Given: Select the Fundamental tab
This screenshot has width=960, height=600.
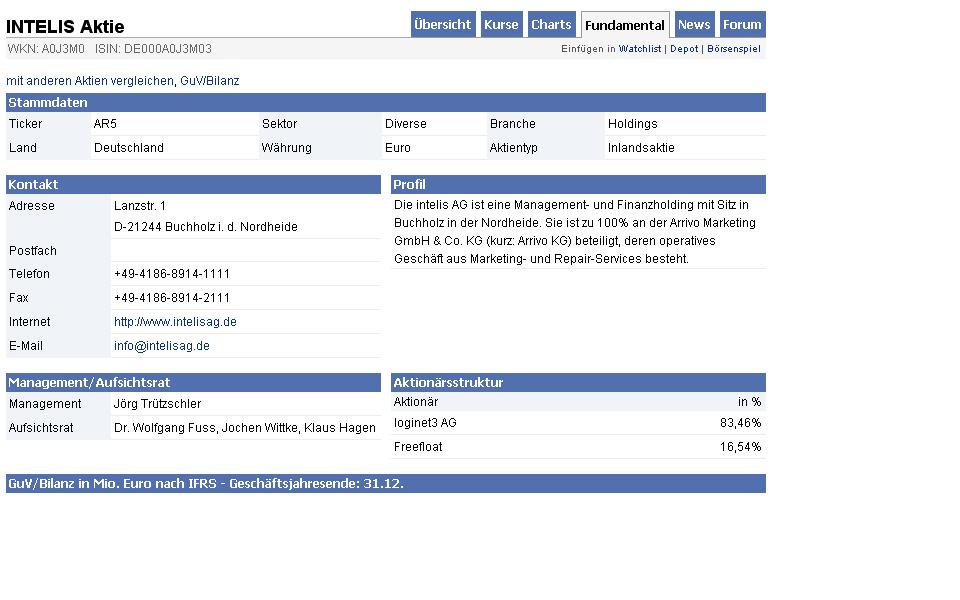Looking at the screenshot, I should 625,25.
